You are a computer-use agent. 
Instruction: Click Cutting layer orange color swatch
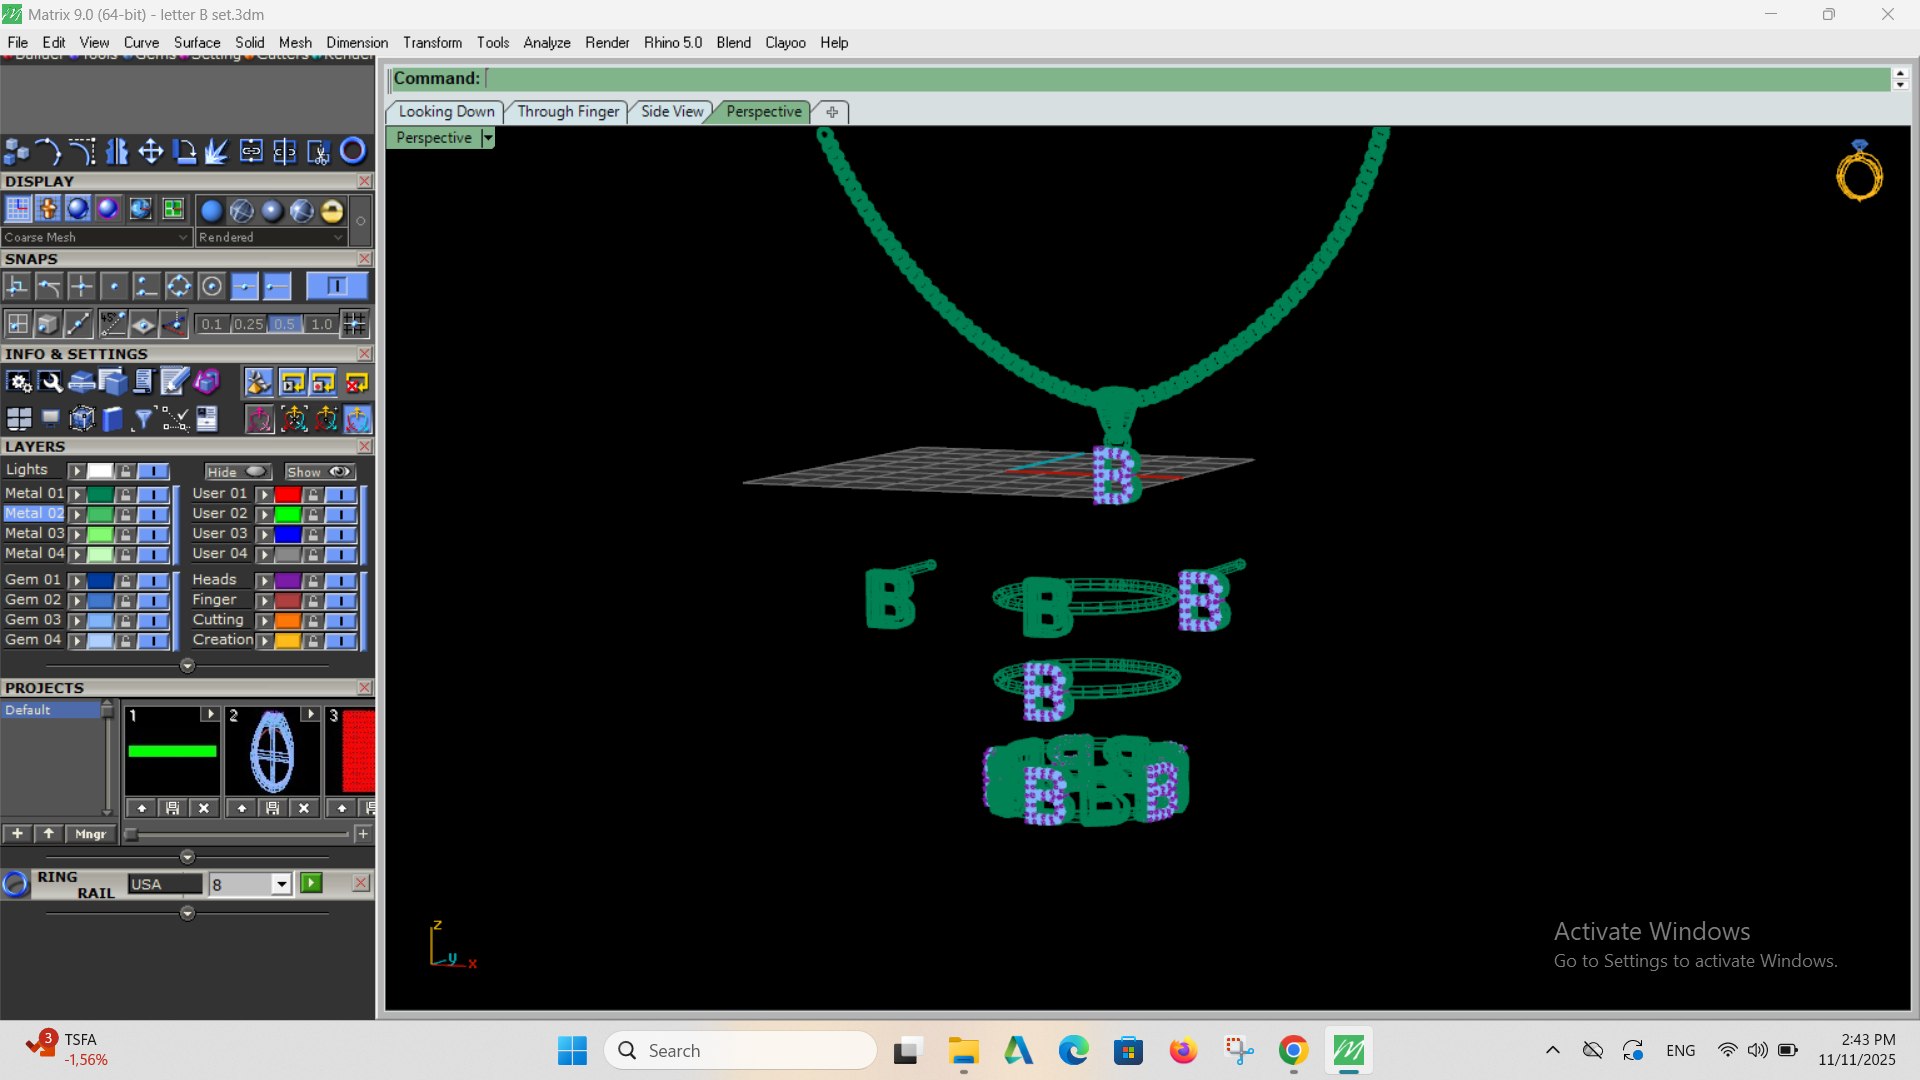point(287,621)
